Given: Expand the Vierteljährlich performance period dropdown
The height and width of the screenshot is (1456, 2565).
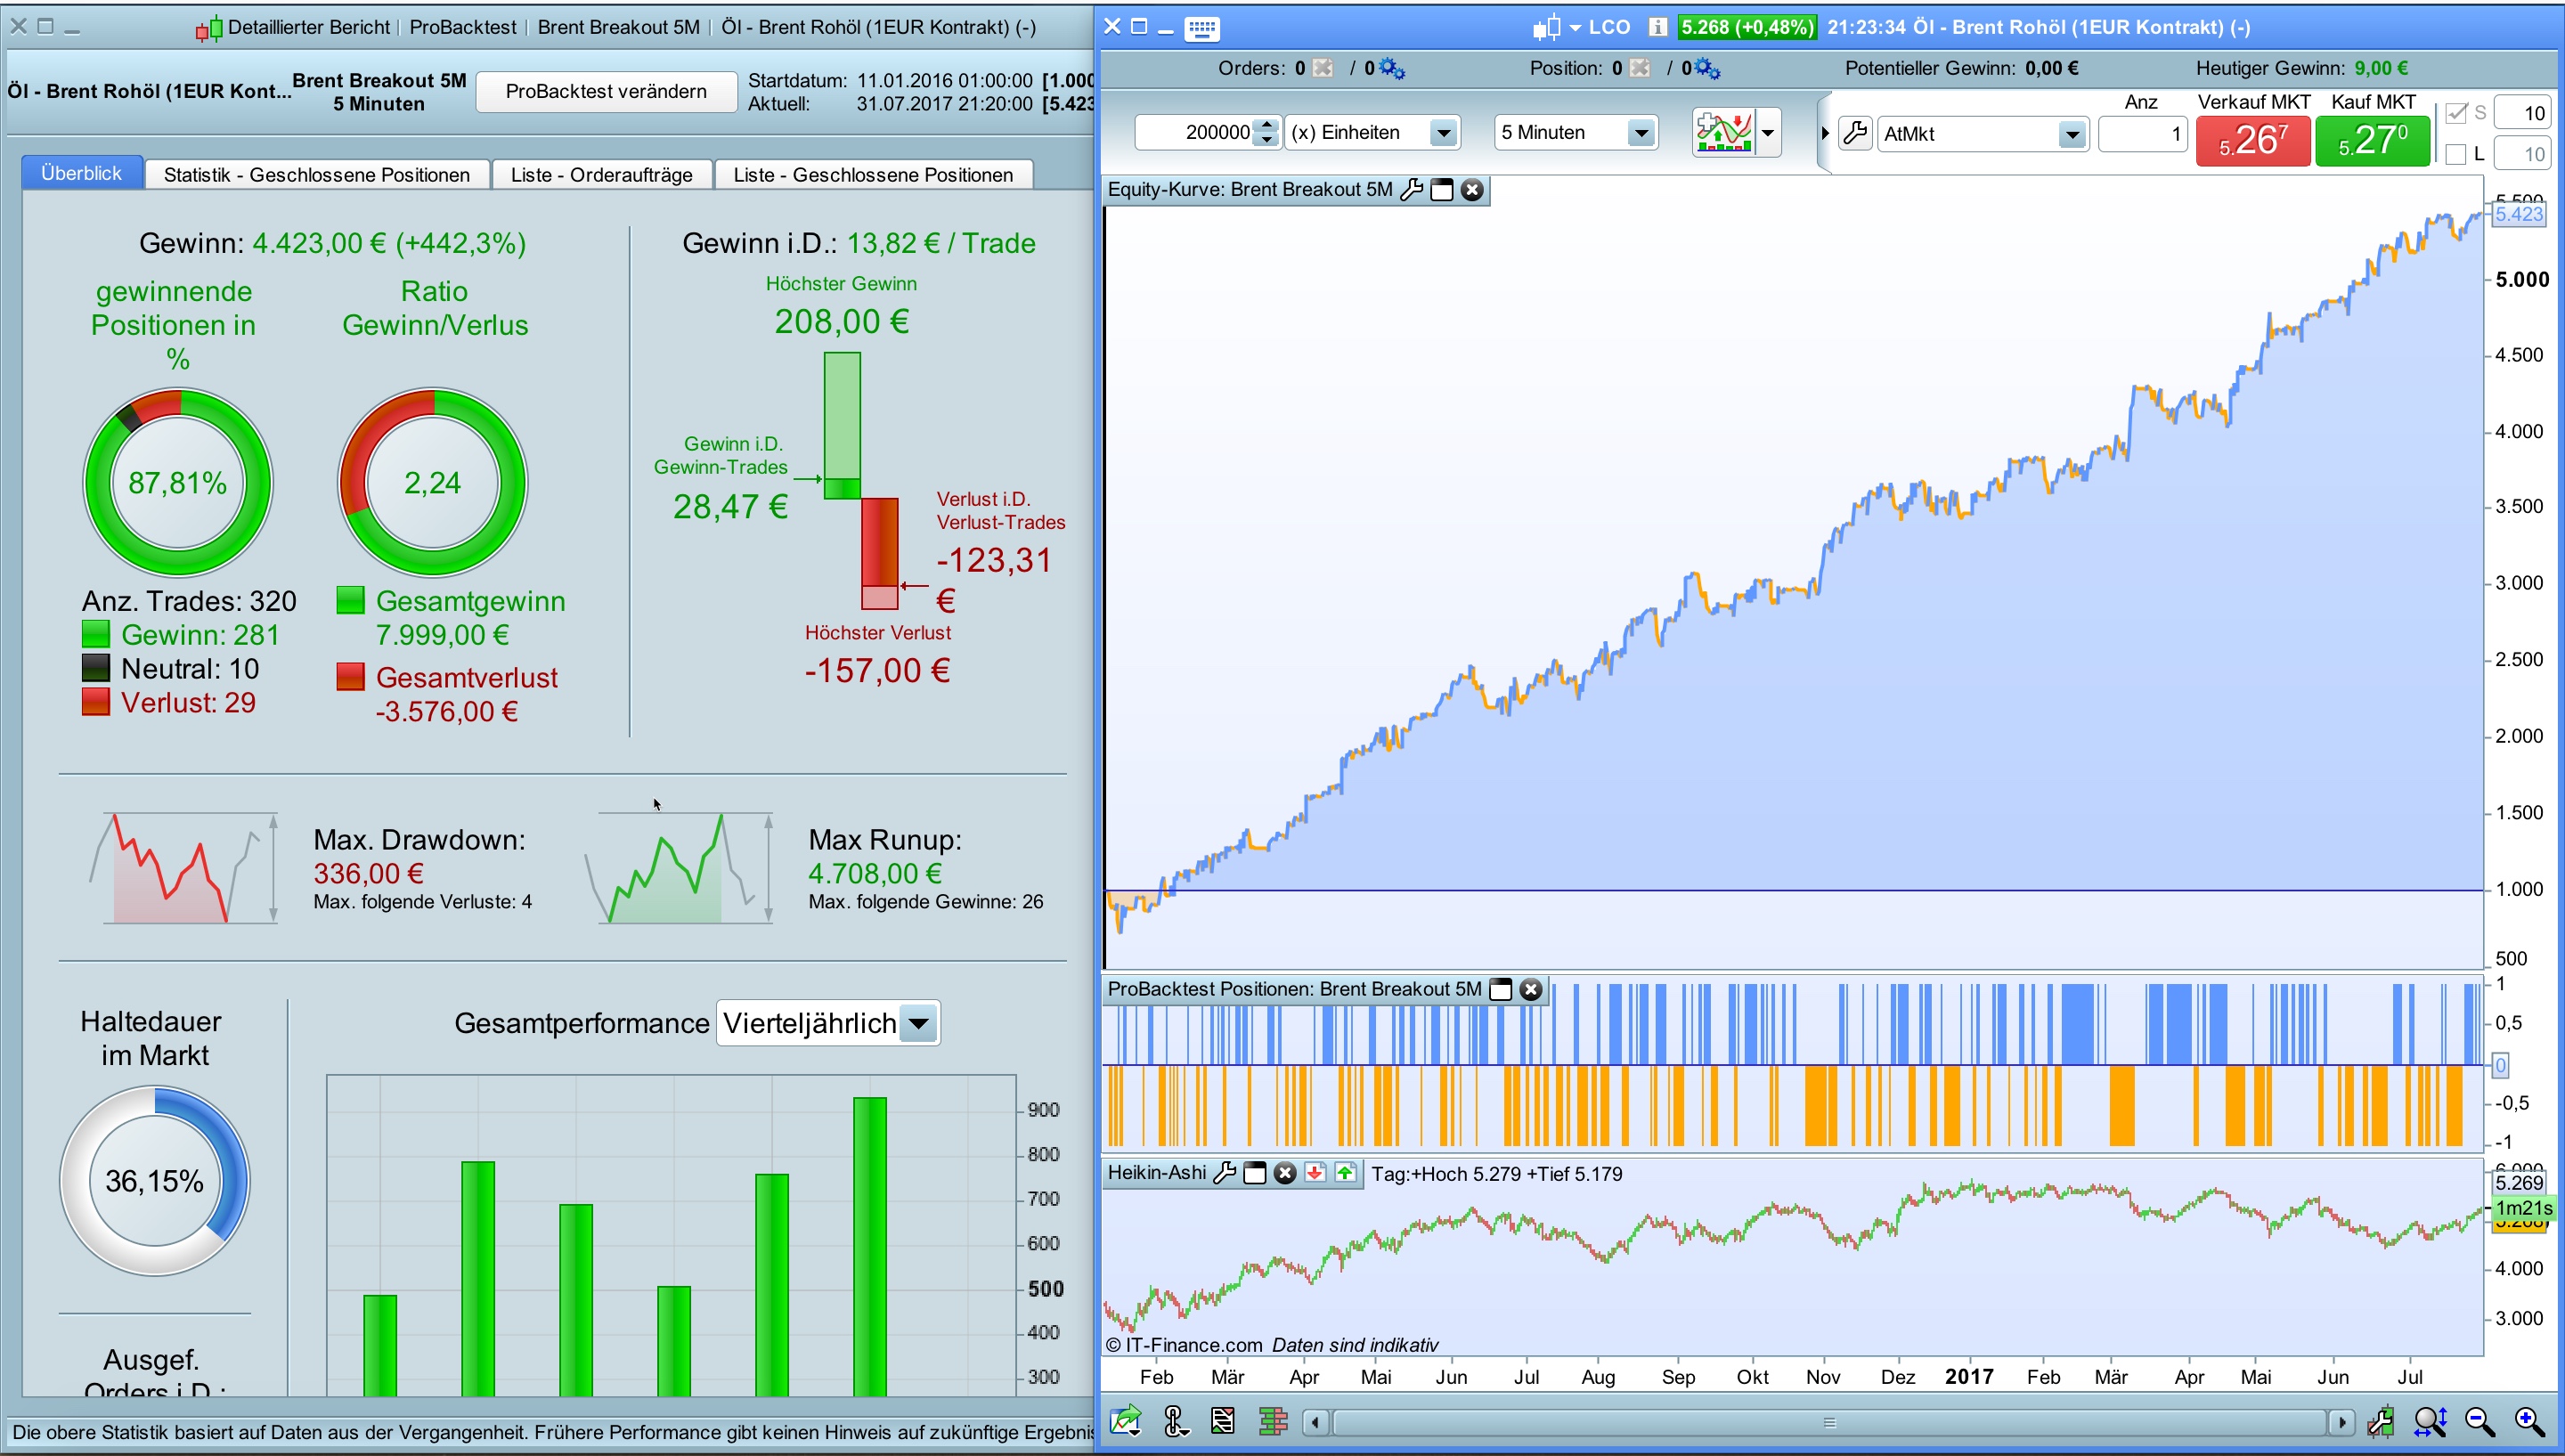Looking at the screenshot, I should tap(918, 1023).
